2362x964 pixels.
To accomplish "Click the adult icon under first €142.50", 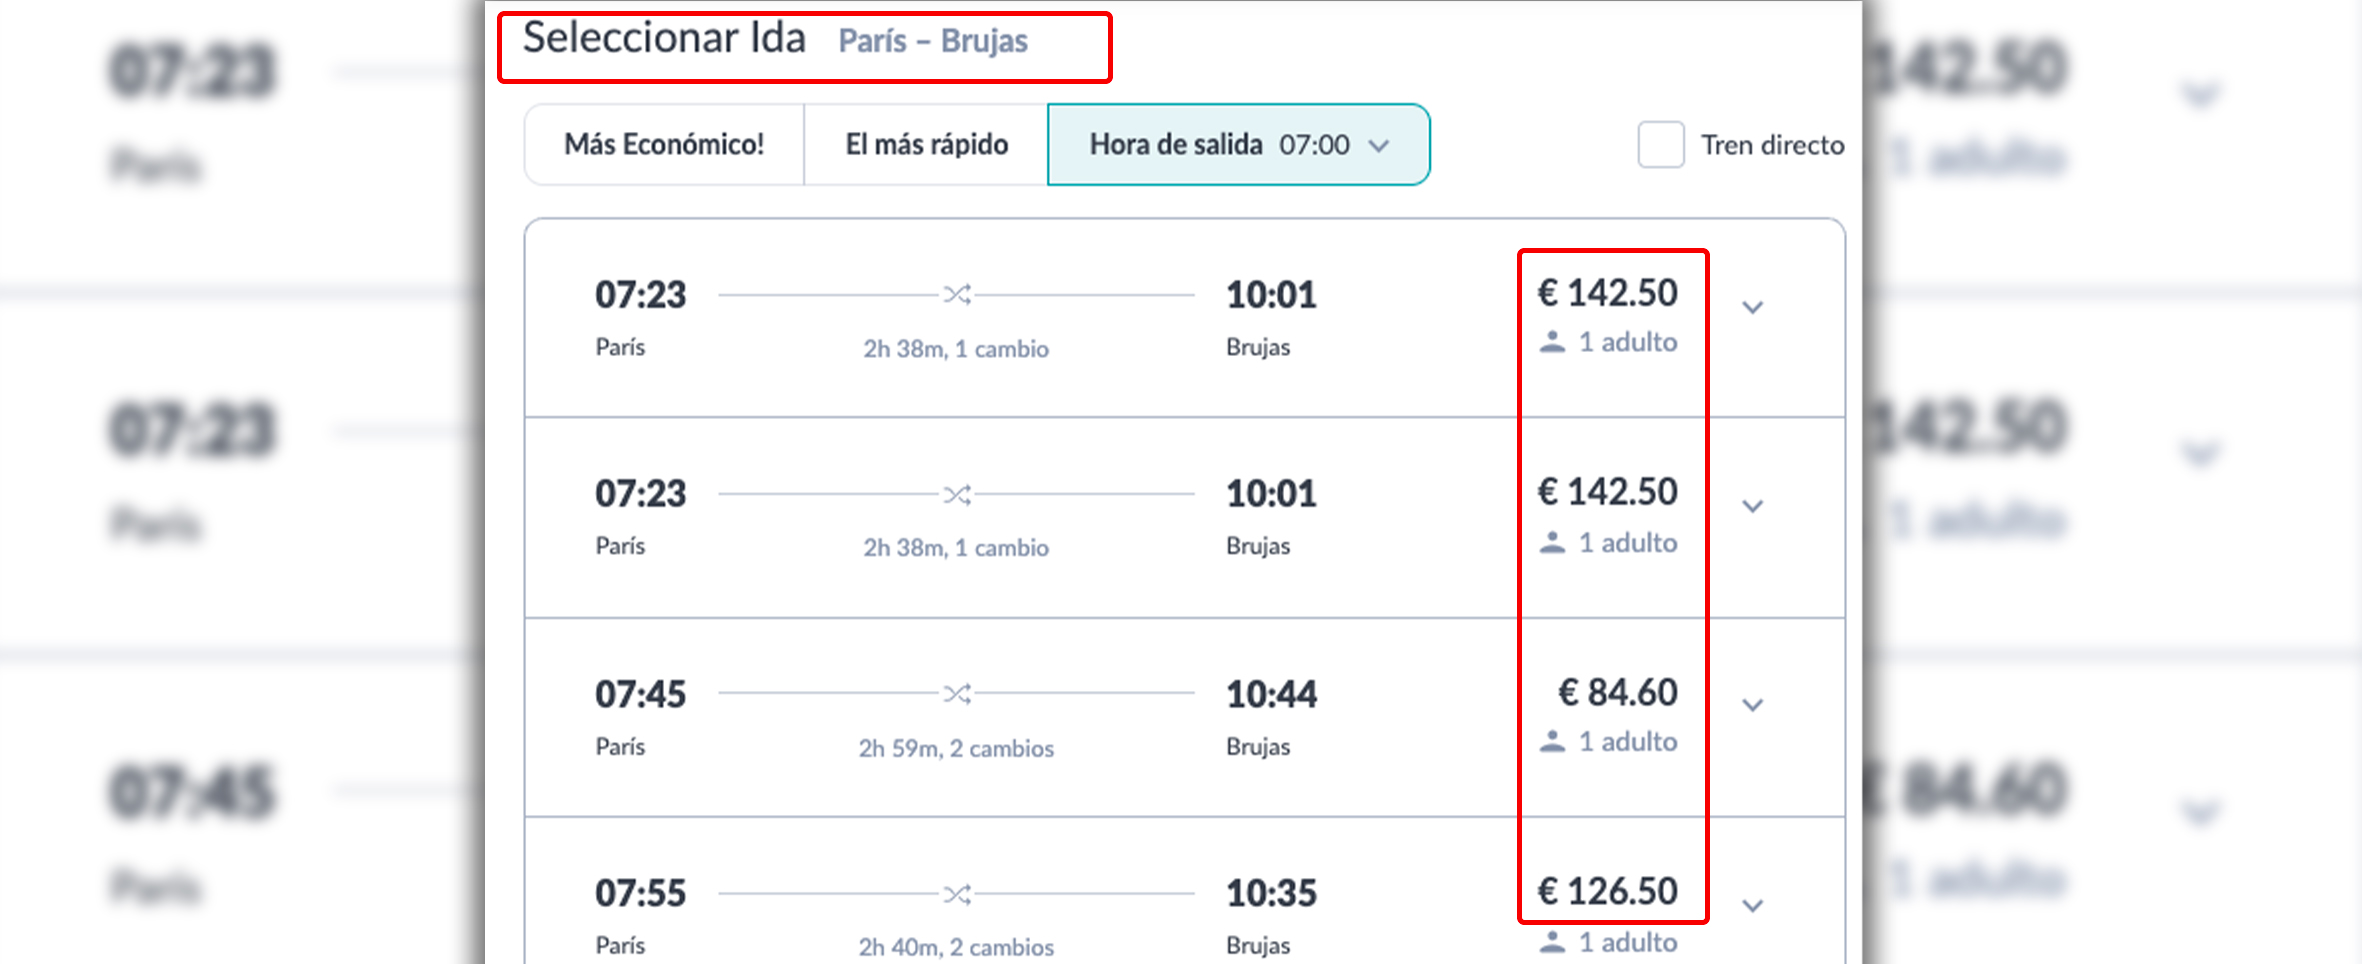I will click(1552, 342).
